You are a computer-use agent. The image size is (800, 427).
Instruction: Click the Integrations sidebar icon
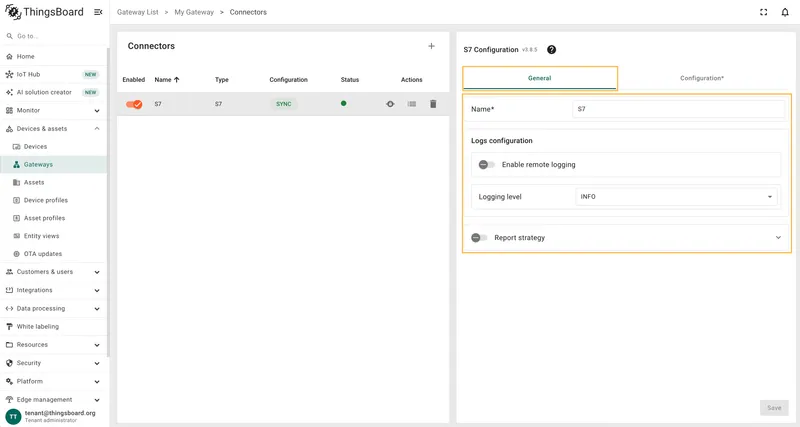point(9,290)
